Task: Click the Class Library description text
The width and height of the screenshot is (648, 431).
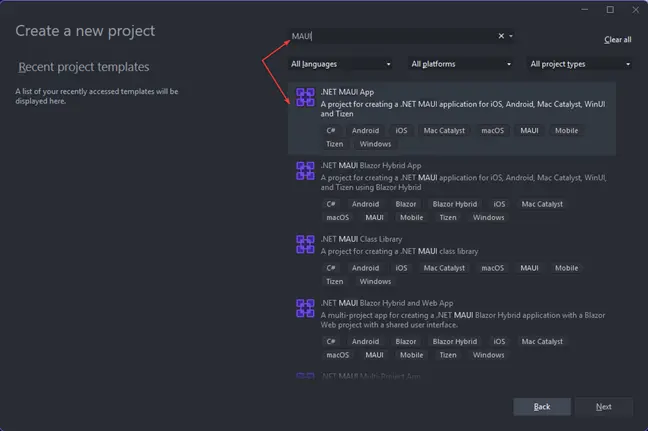Action: (399, 251)
